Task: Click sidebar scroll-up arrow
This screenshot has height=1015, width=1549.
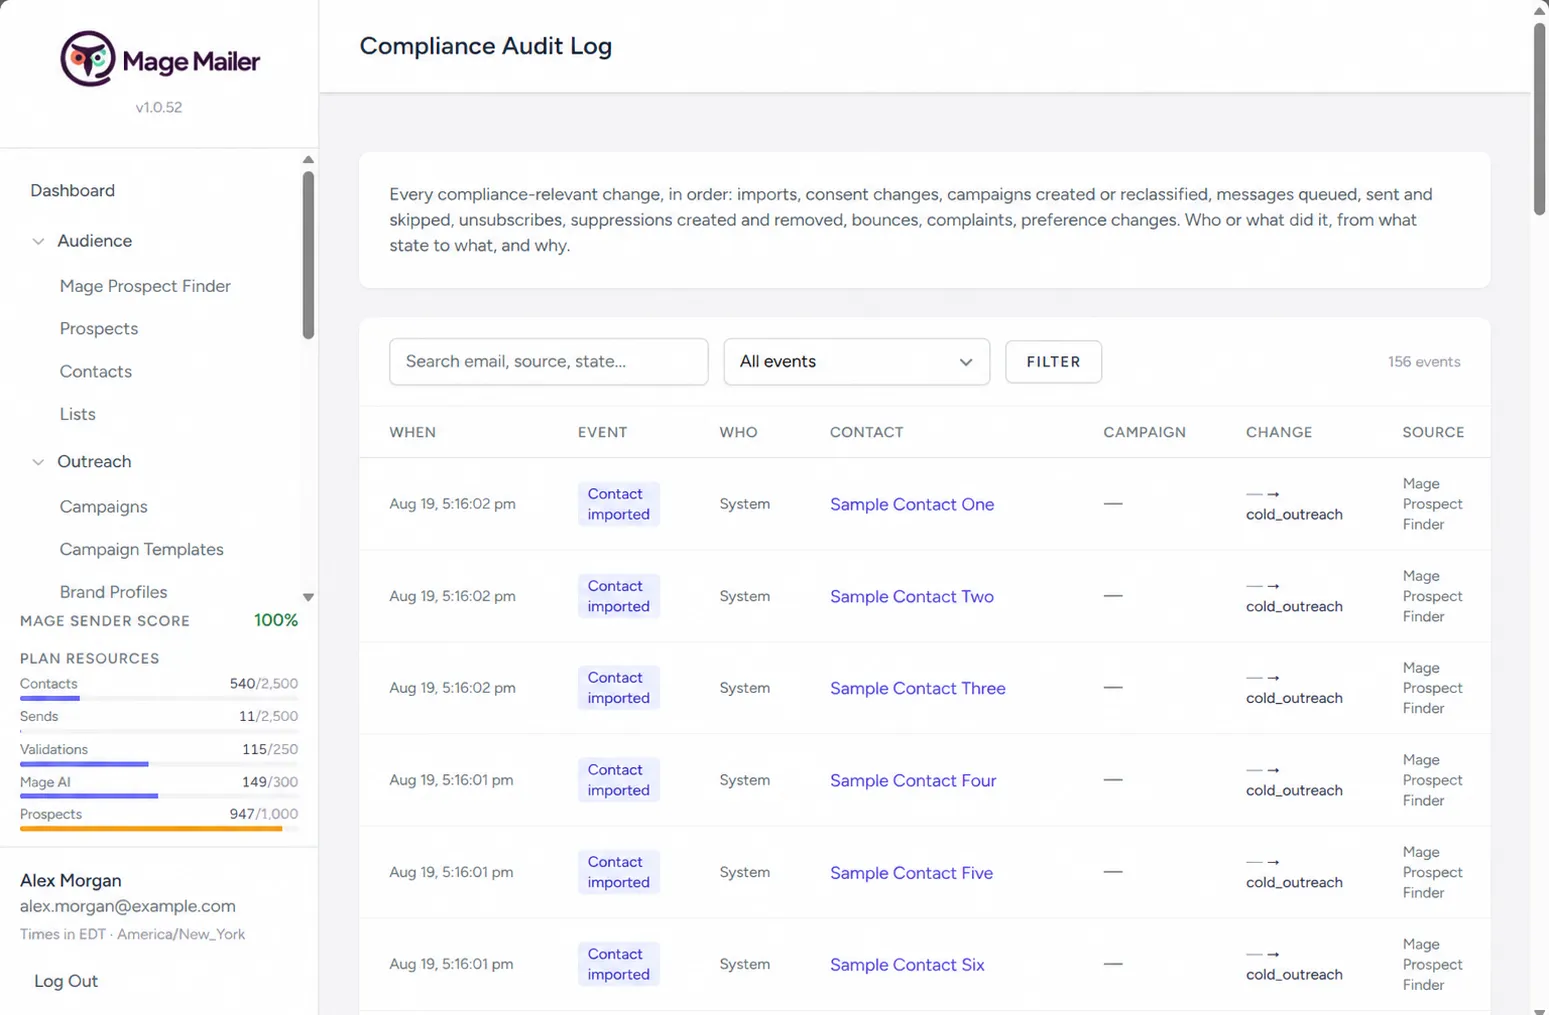Action: pyautogui.click(x=308, y=160)
